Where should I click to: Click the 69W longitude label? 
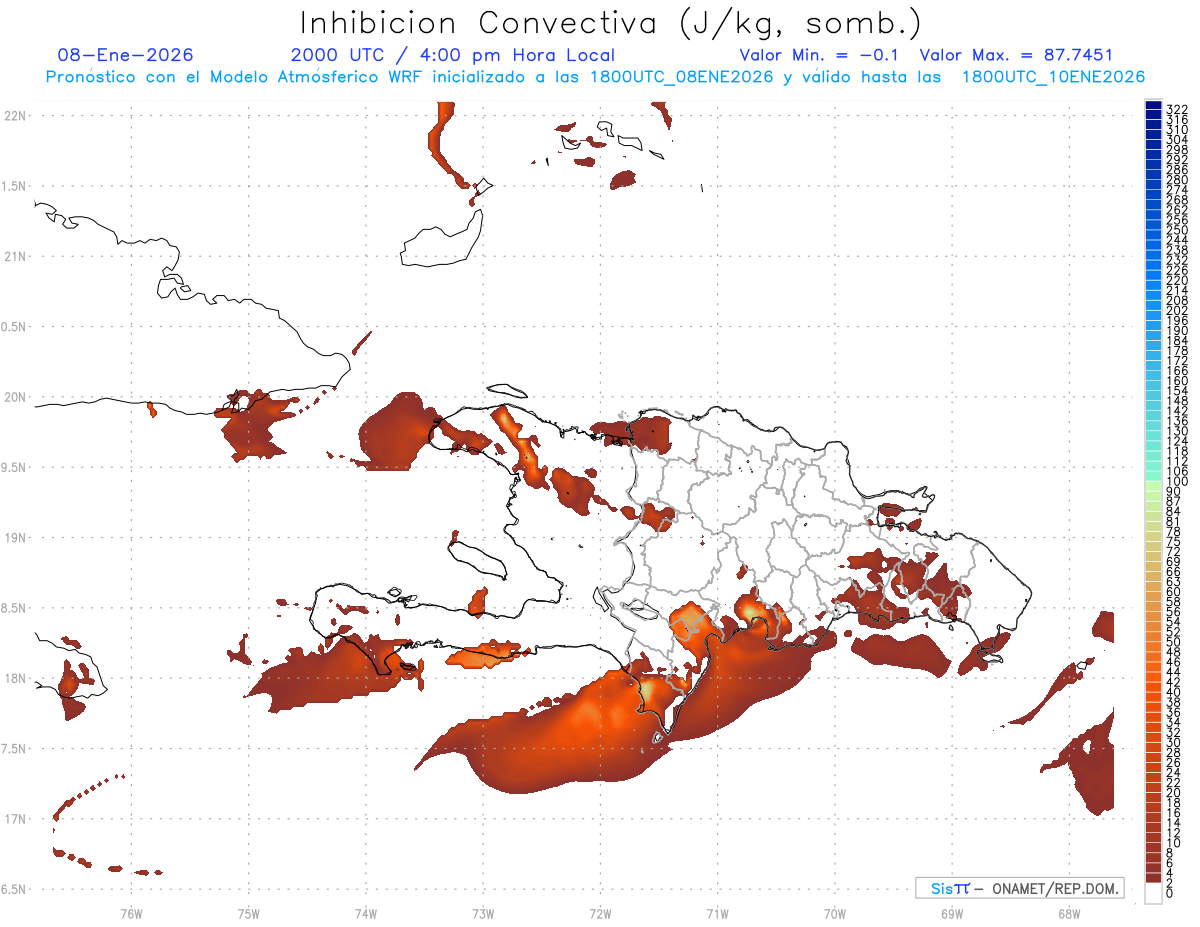point(952,913)
